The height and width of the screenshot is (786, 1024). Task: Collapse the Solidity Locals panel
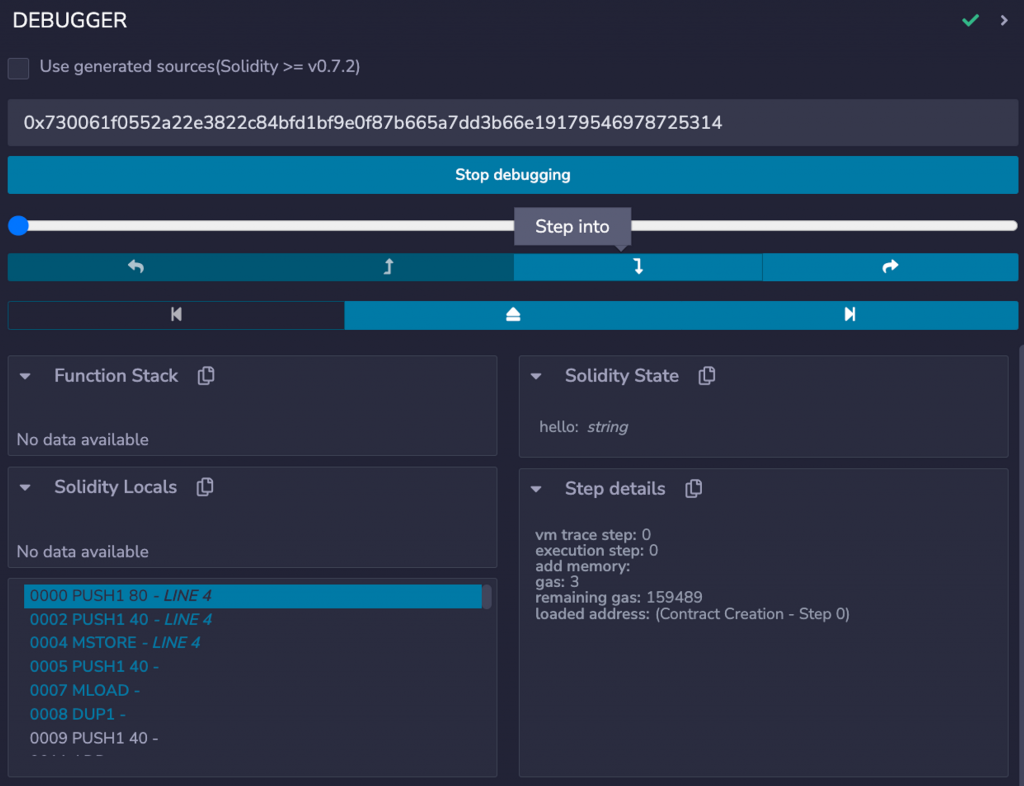(25, 488)
